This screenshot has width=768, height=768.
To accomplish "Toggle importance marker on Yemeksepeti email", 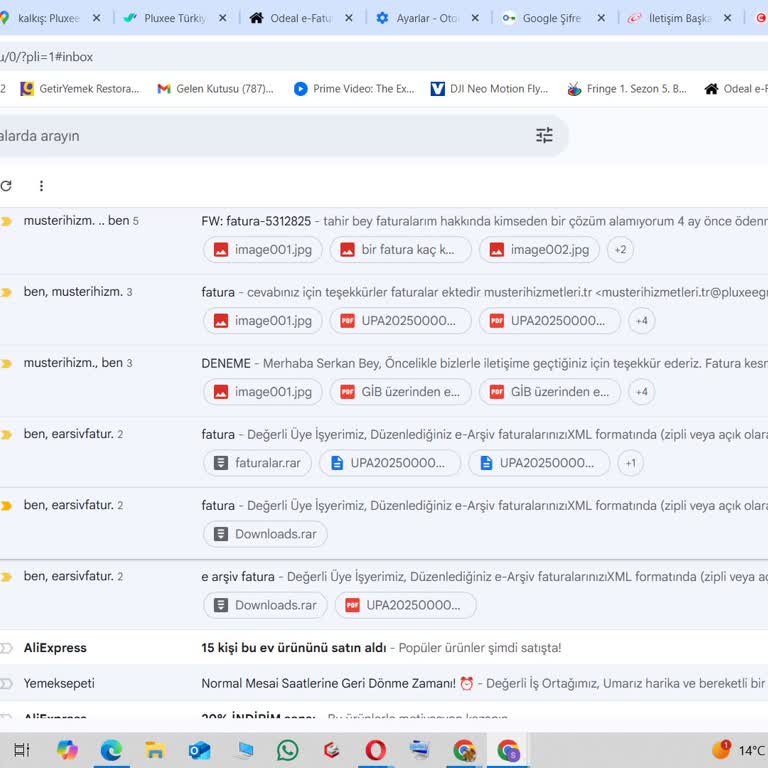I will tap(6, 683).
